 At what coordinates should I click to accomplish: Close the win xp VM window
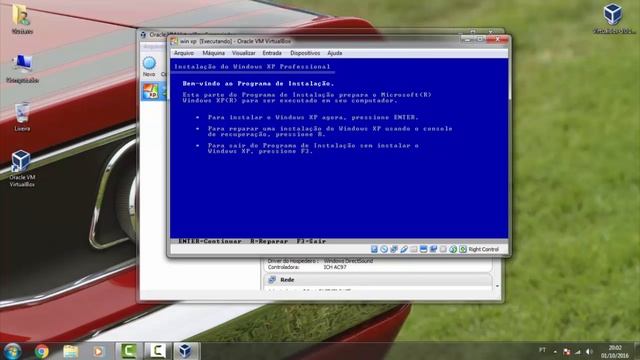pyautogui.click(x=498, y=39)
